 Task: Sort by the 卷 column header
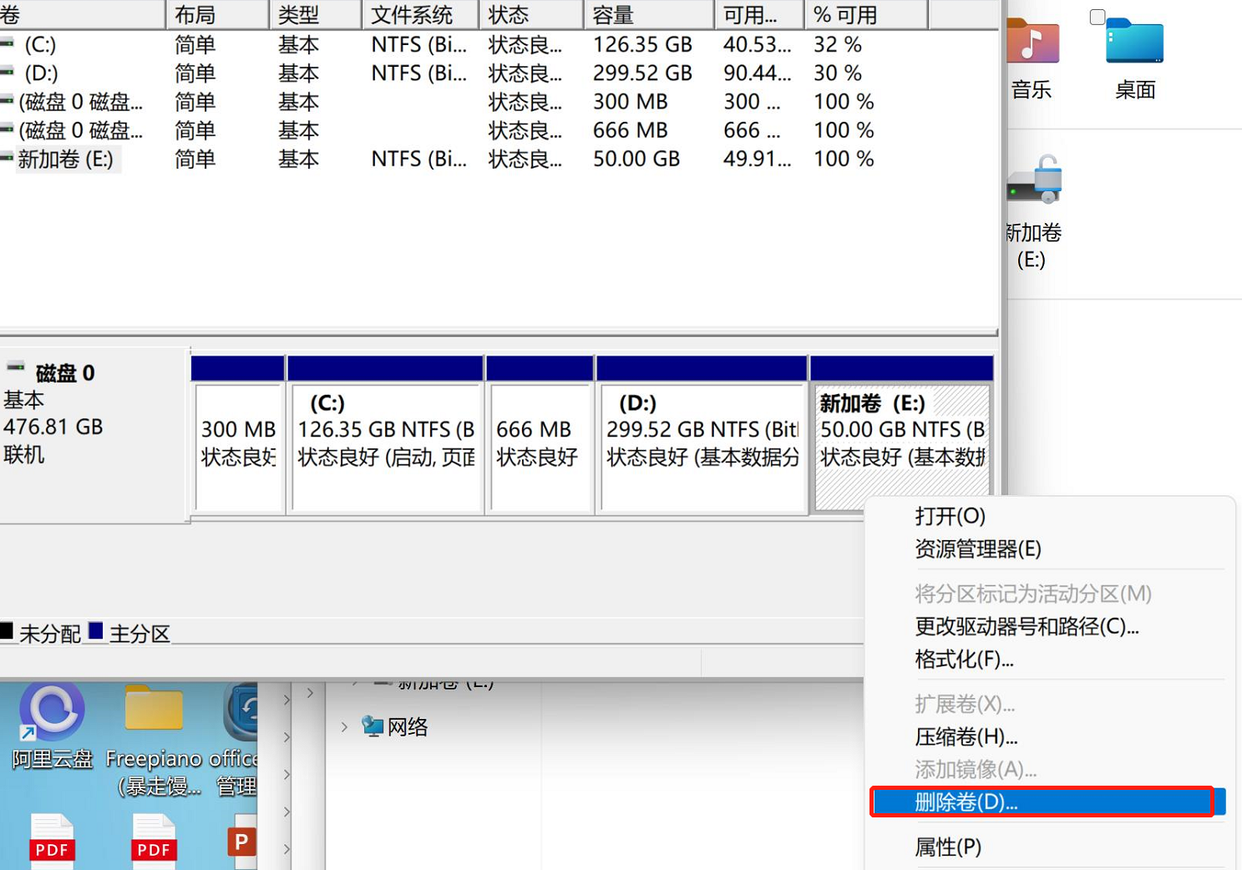(x=82, y=15)
